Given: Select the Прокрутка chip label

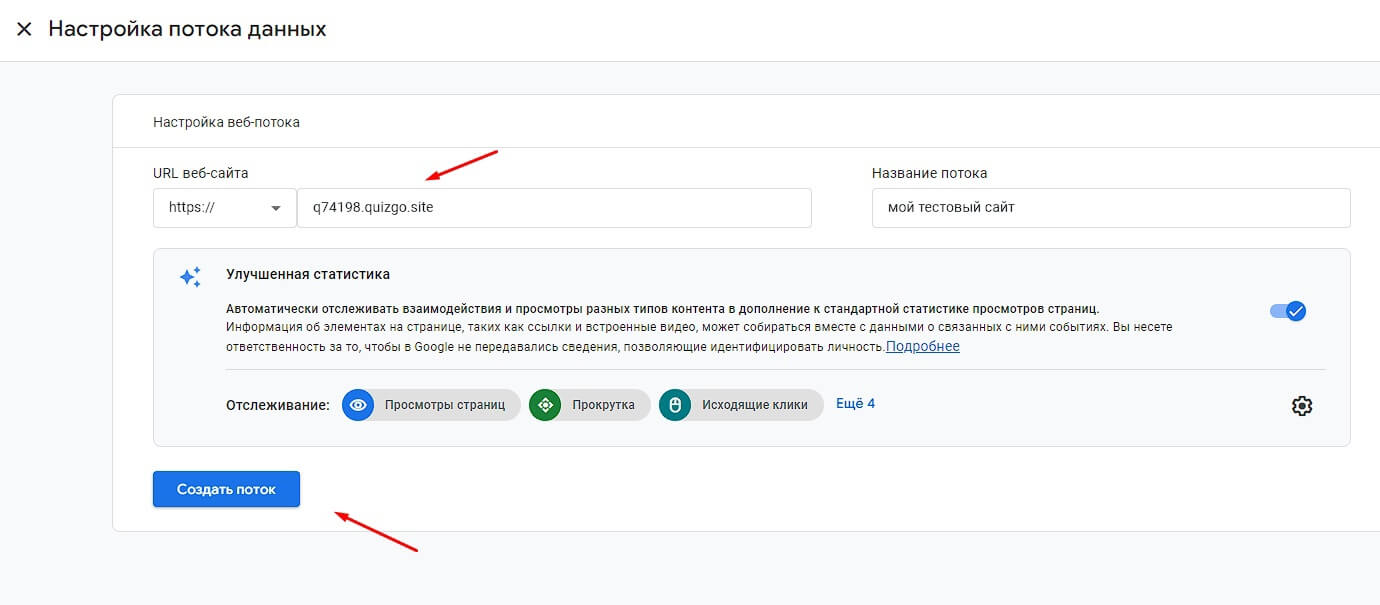Looking at the screenshot, I should click(x=603, y=405).
